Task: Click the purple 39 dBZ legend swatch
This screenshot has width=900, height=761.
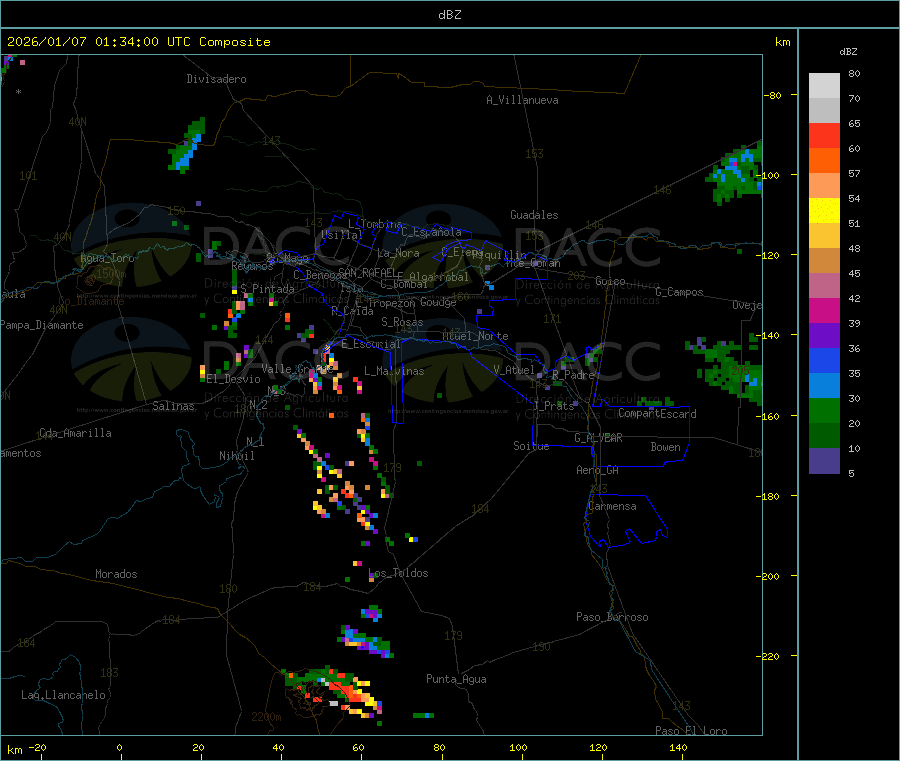Action: (824, 336)
